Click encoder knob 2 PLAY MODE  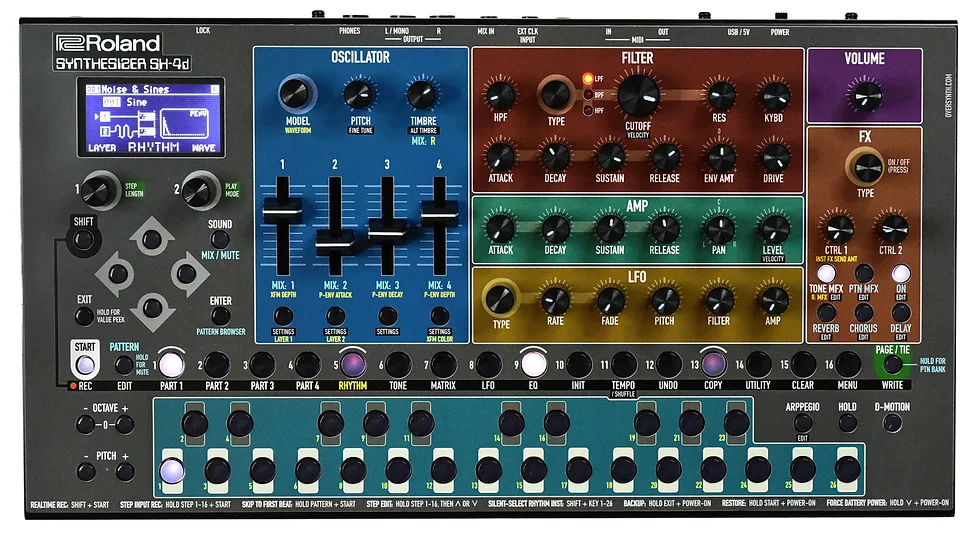click(199, 191)
